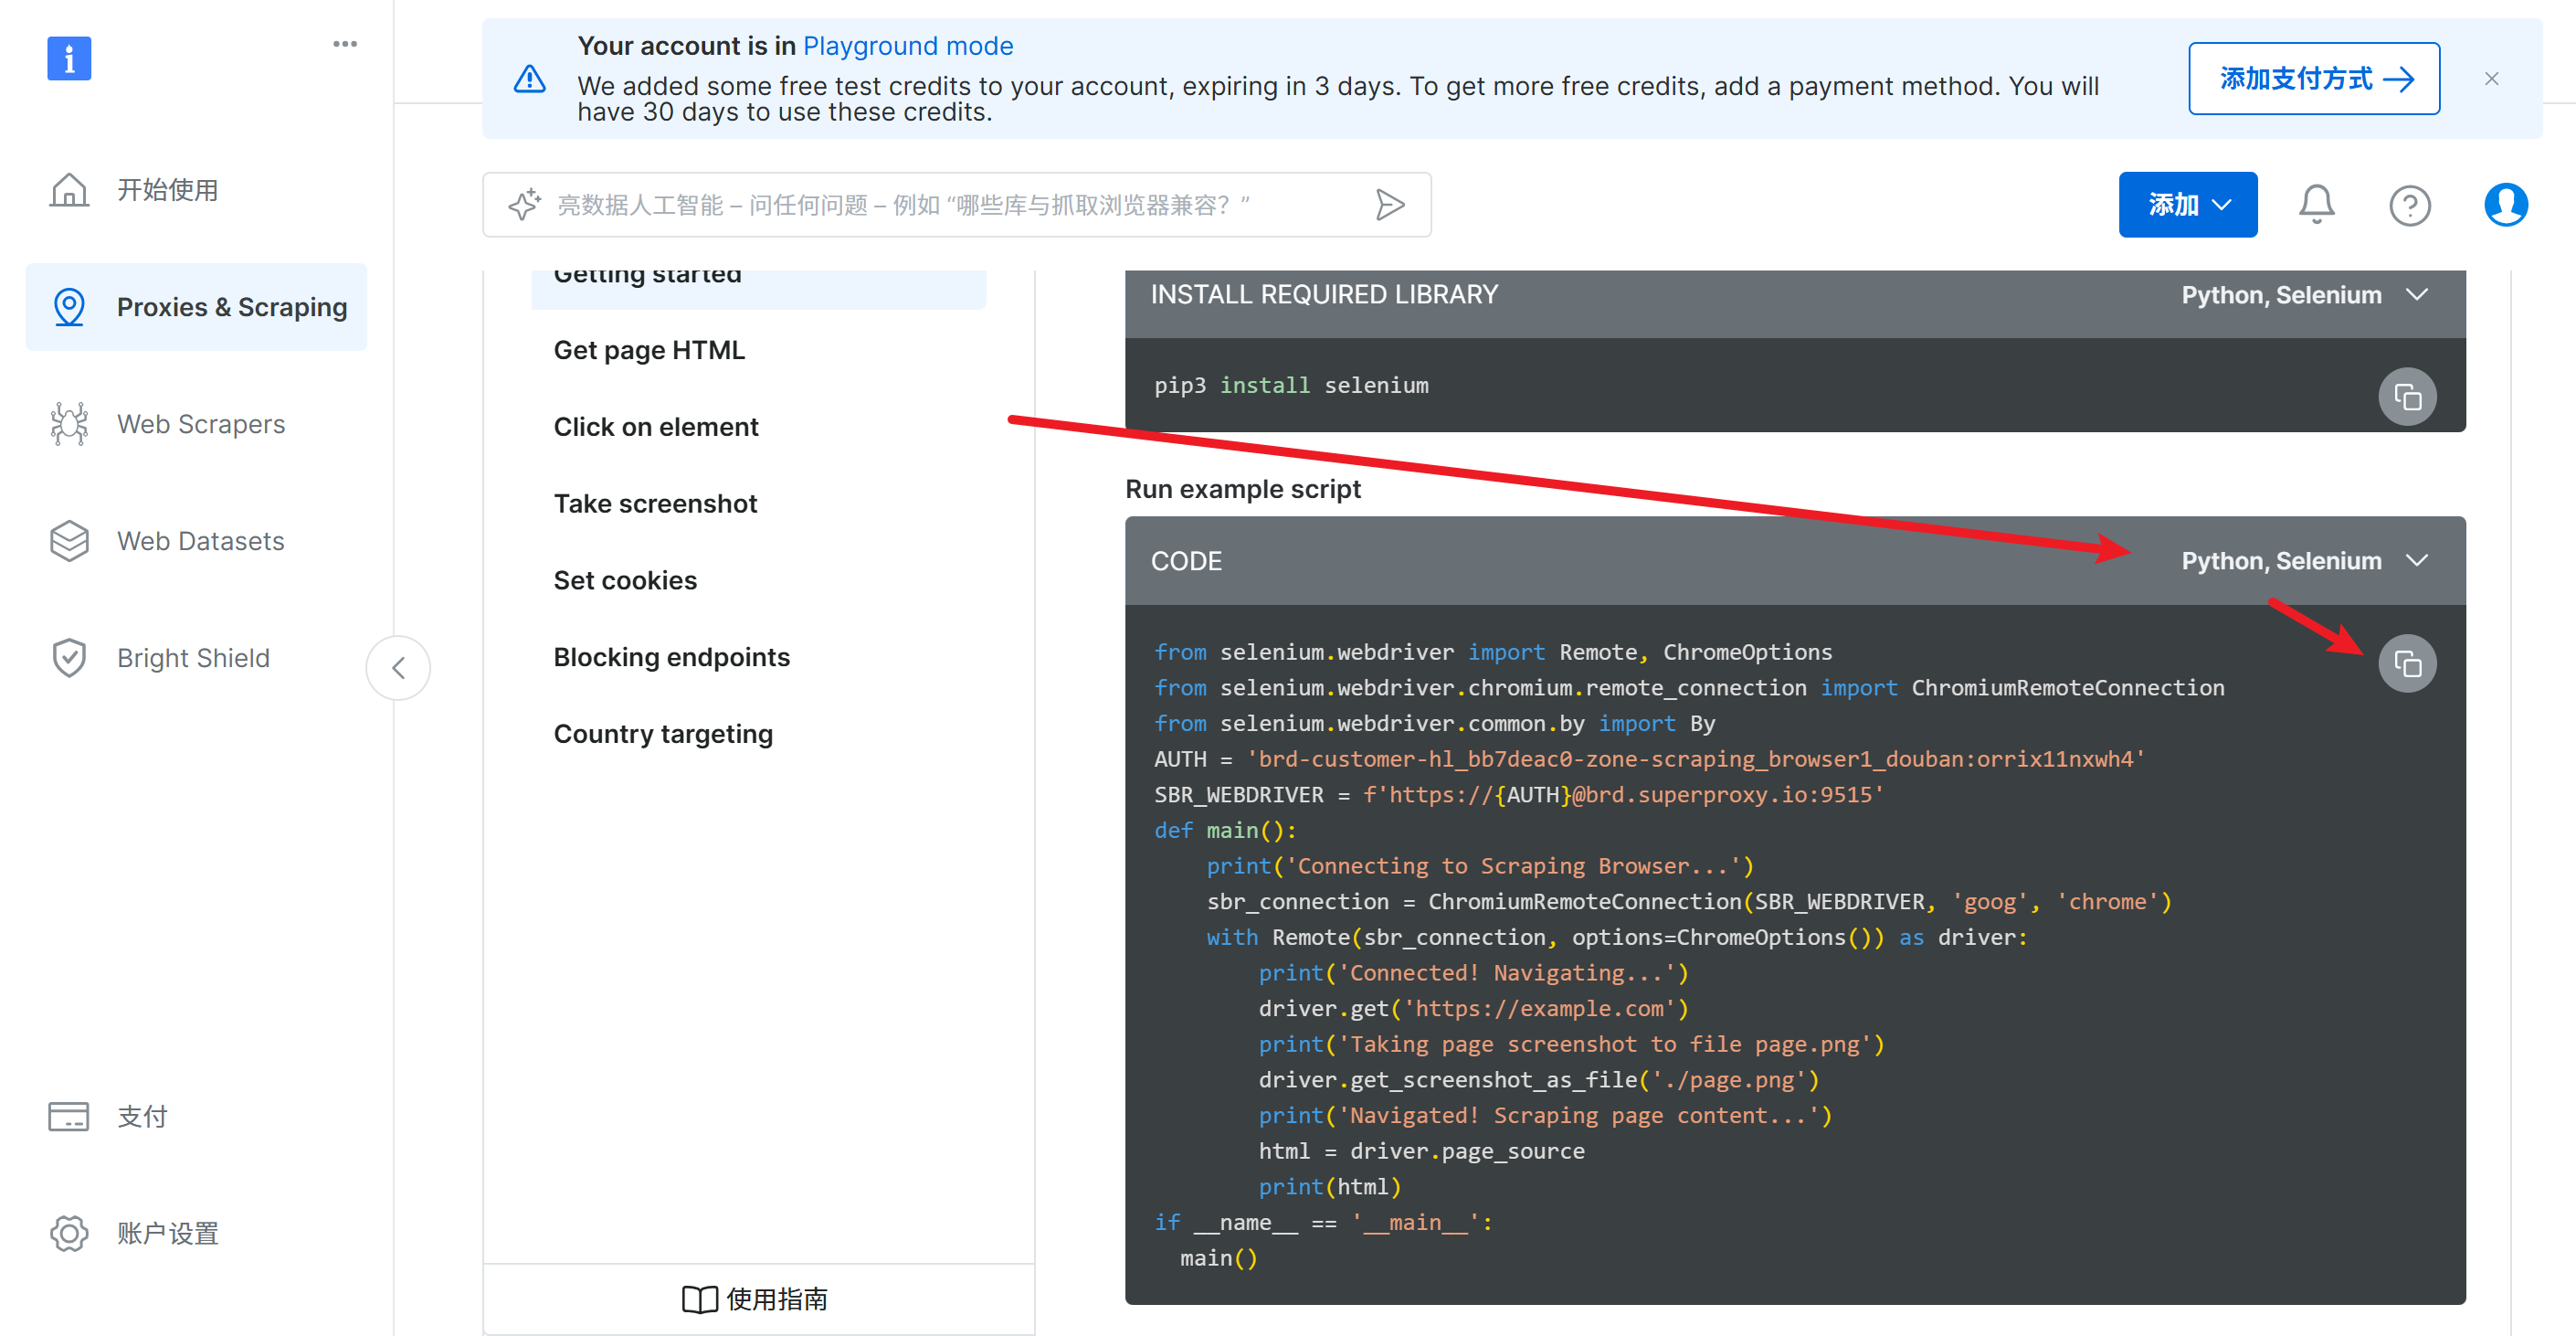
Task: Select the Country targeting example
Action: [663, 734]
